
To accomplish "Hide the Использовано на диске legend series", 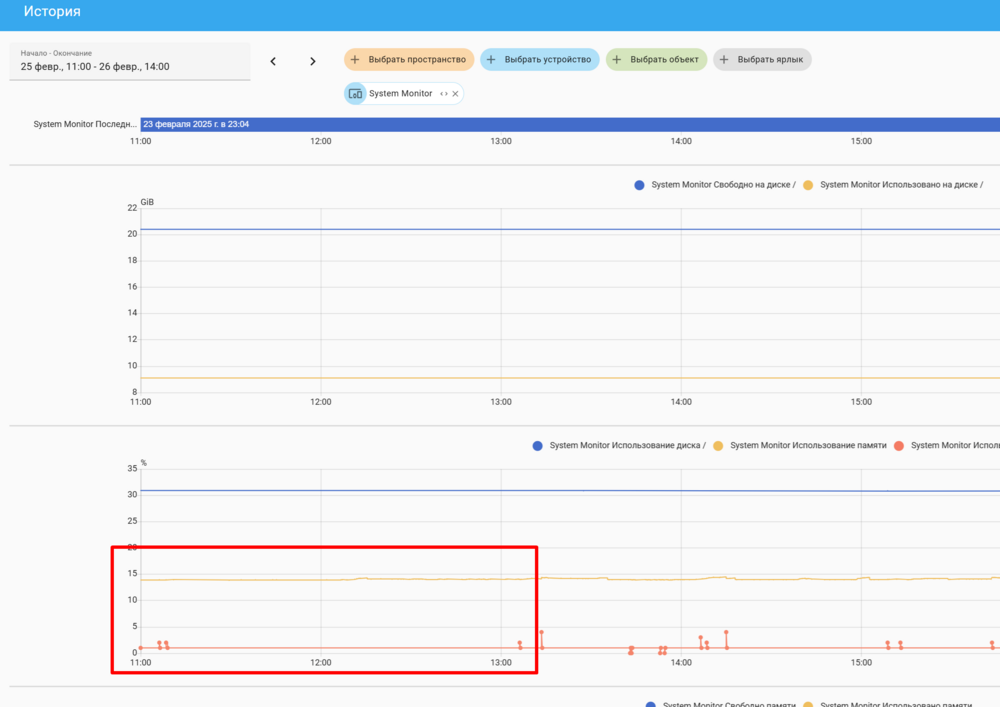I will click(900, 185).
